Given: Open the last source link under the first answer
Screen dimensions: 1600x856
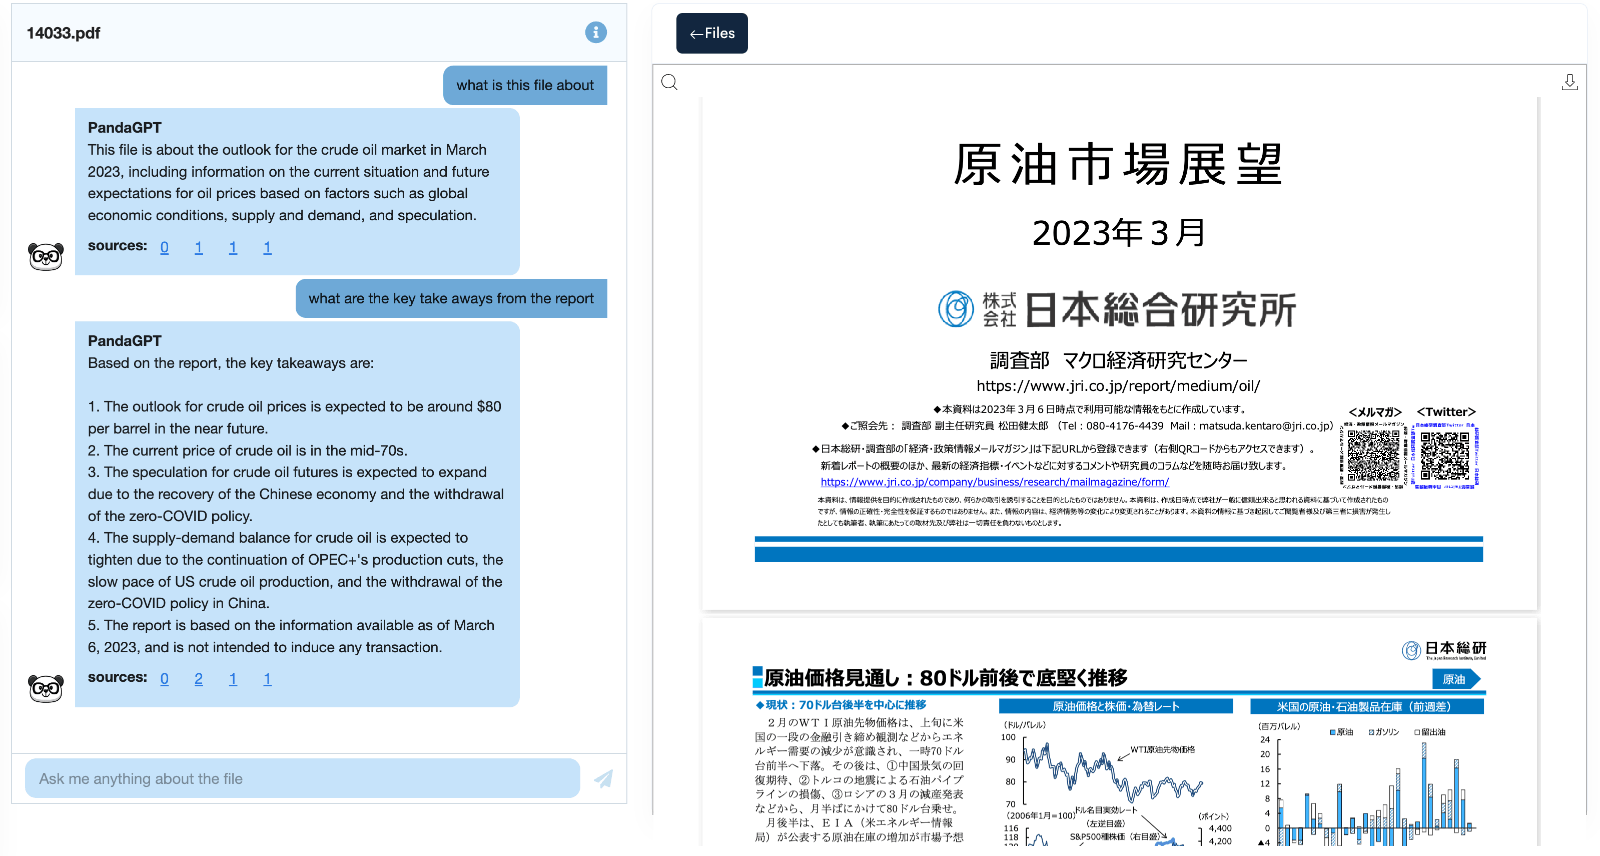Looking at the screenshot, I should [x=267, y=247].
